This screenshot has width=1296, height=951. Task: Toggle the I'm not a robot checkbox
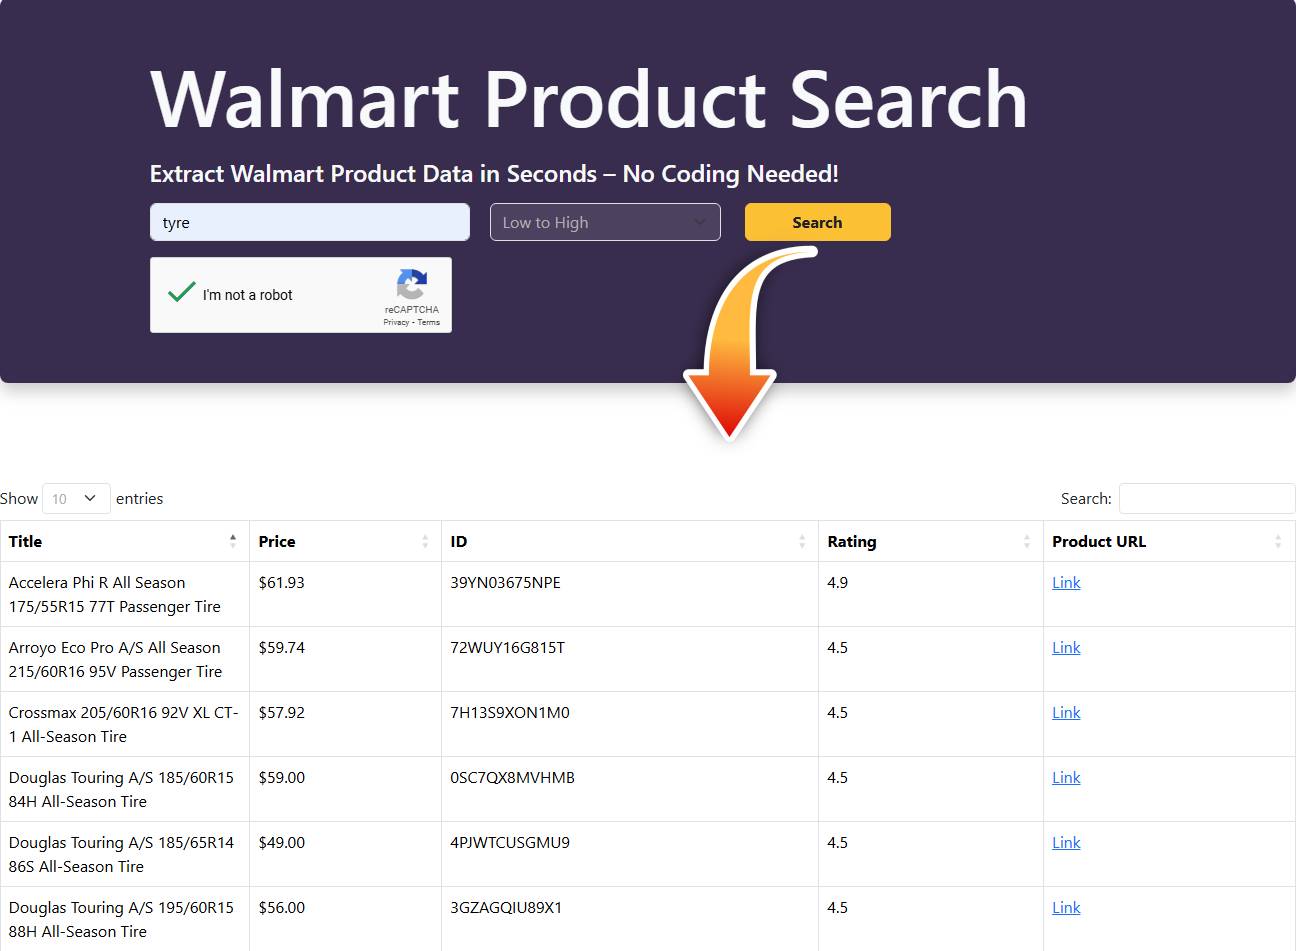tap(181, 293)
